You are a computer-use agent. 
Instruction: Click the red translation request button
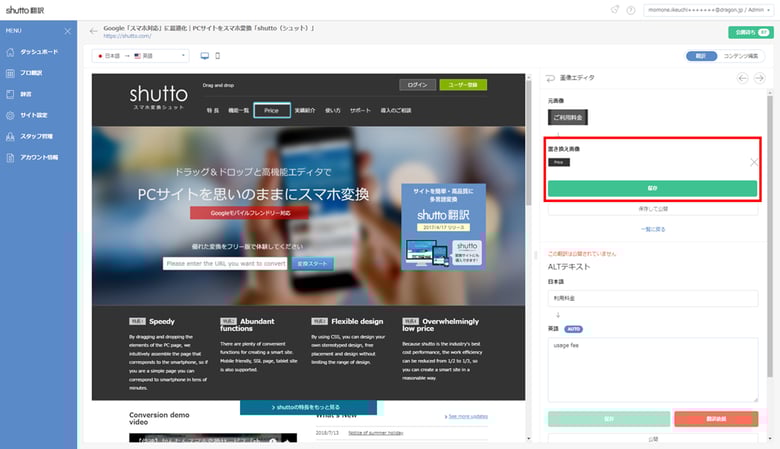pyautogui.click(x=716, y=419)
